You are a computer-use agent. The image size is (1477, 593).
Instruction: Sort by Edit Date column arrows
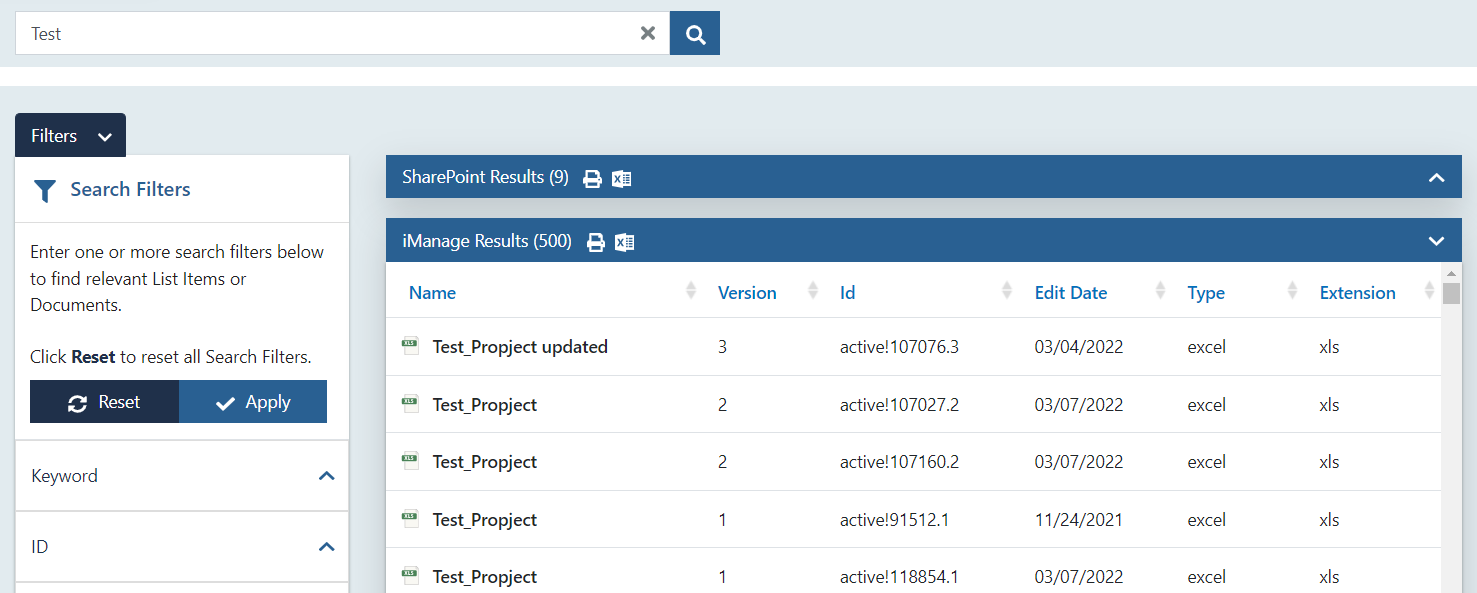1160,291
